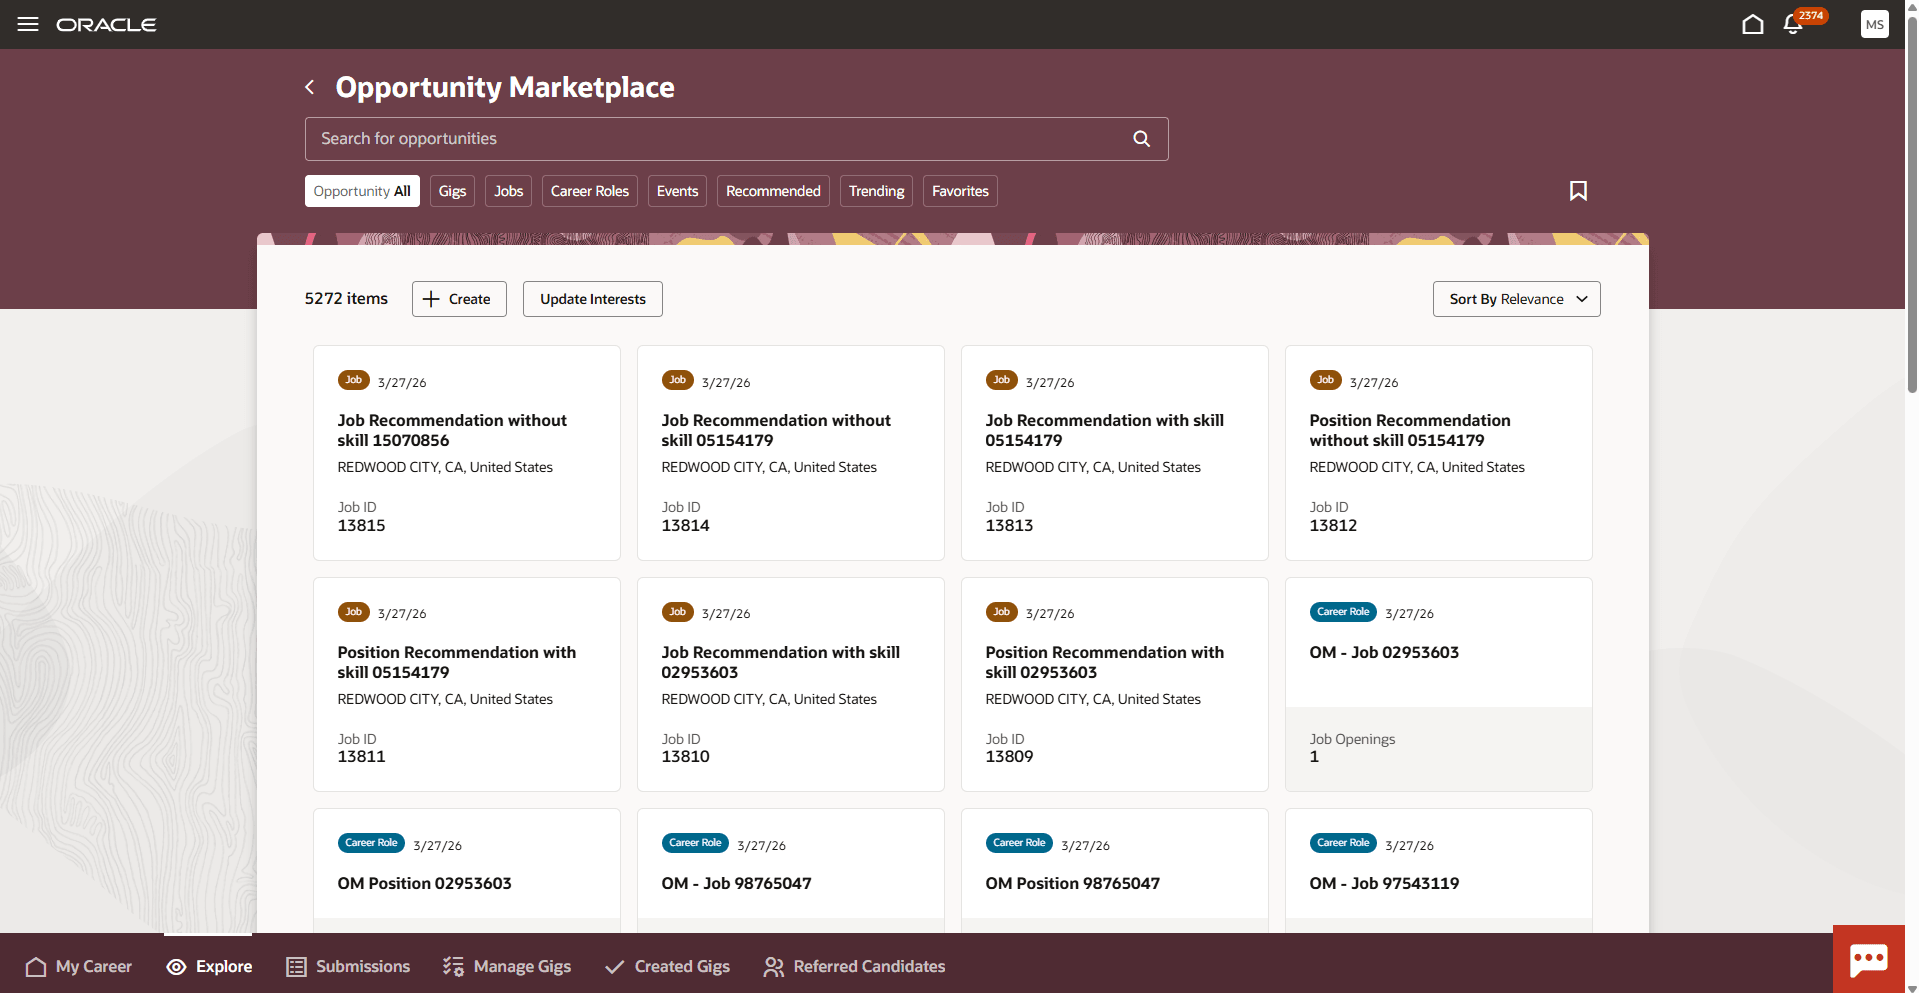Click Job badge on Job ID 13815 card
This screenshot has width=1919, height=993.
tap(353, 380)
